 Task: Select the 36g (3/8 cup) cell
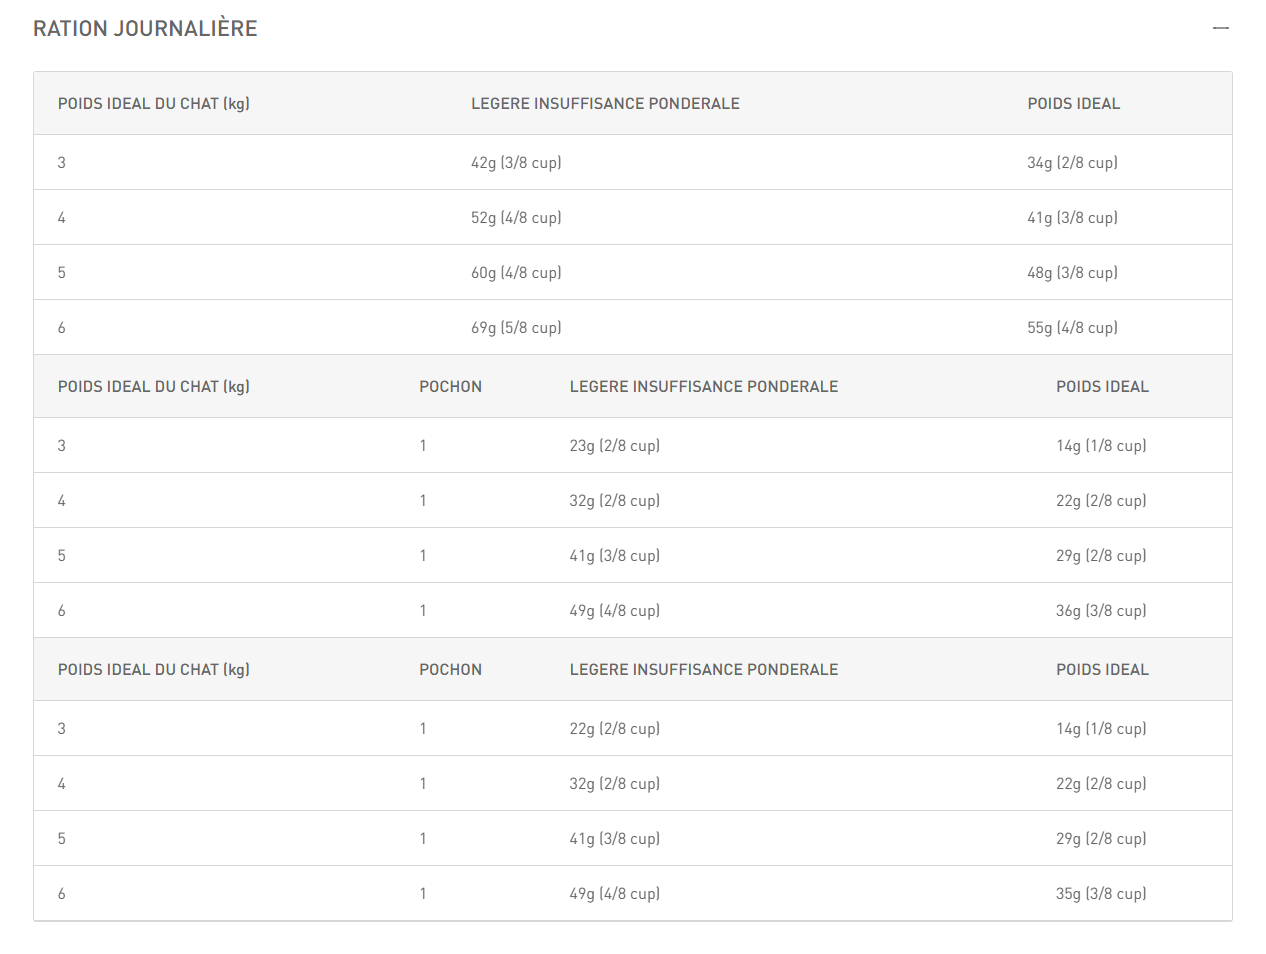pos(1101,610)
